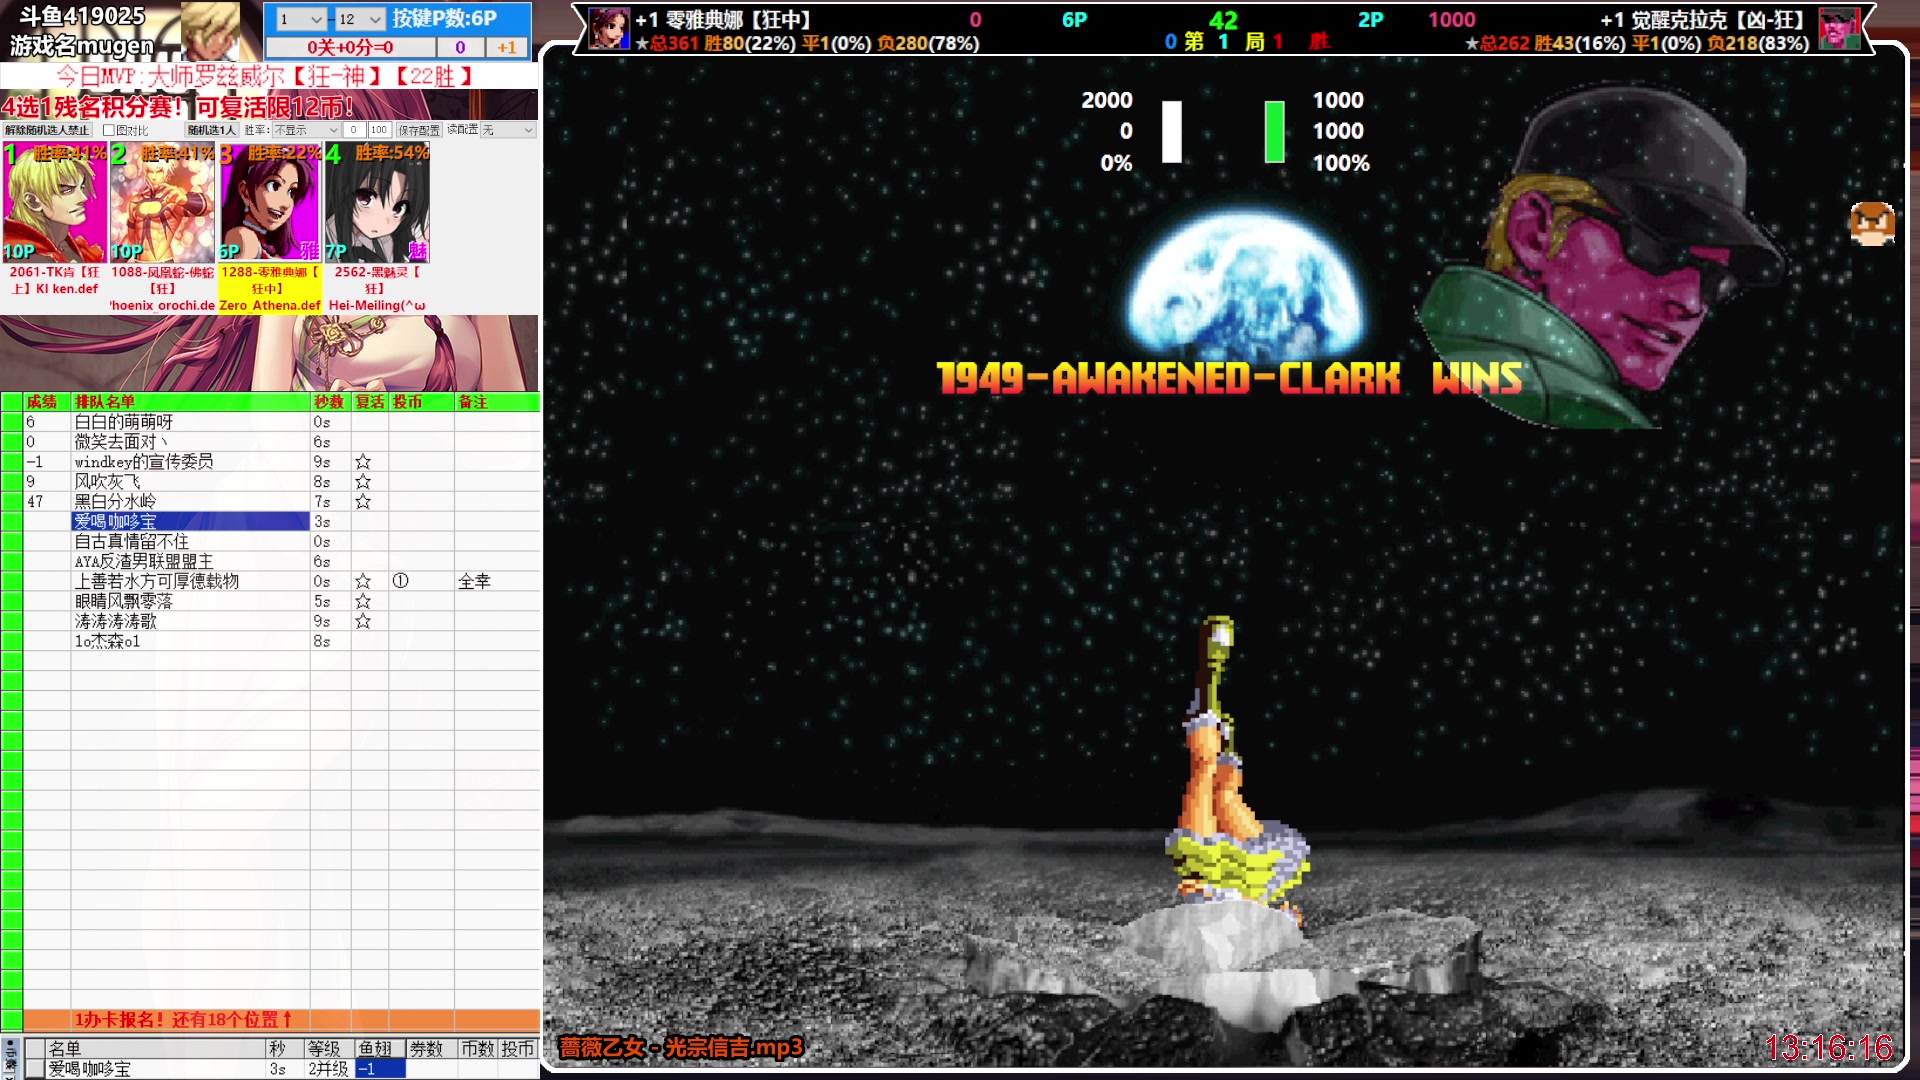The height and width of the screenshot is (1080, 1920).
Task: Click 币数 header in bottom table
Action: point(477,1049)
